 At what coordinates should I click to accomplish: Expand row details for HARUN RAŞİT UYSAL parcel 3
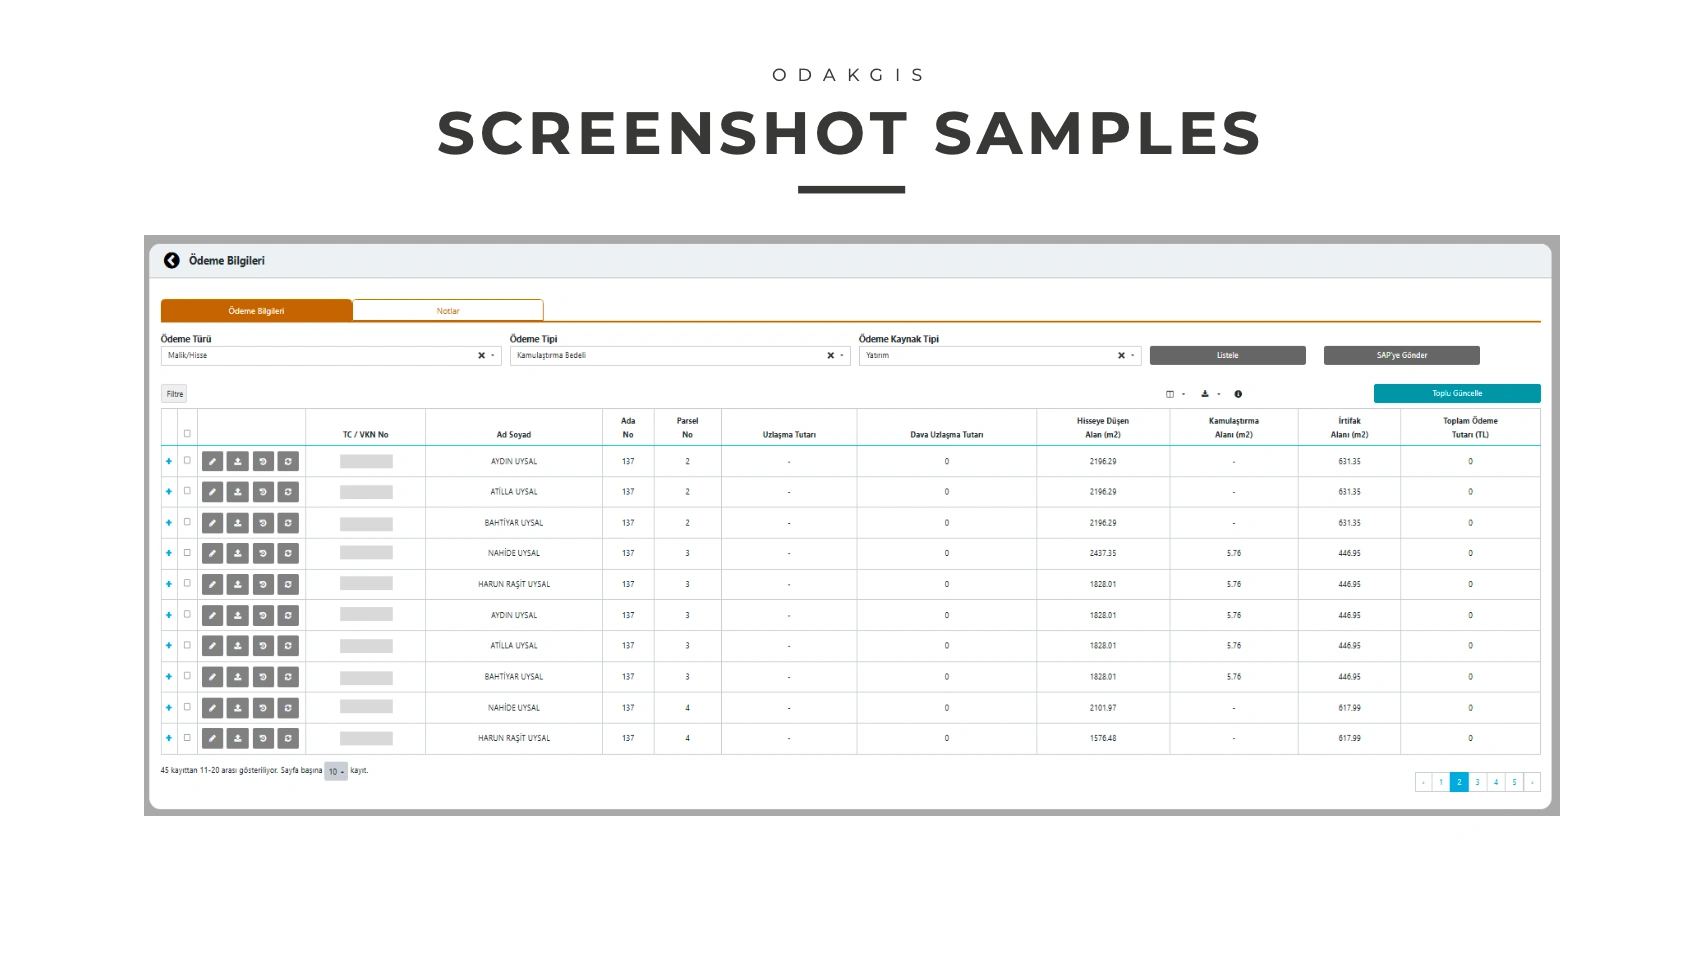[169, 584]
